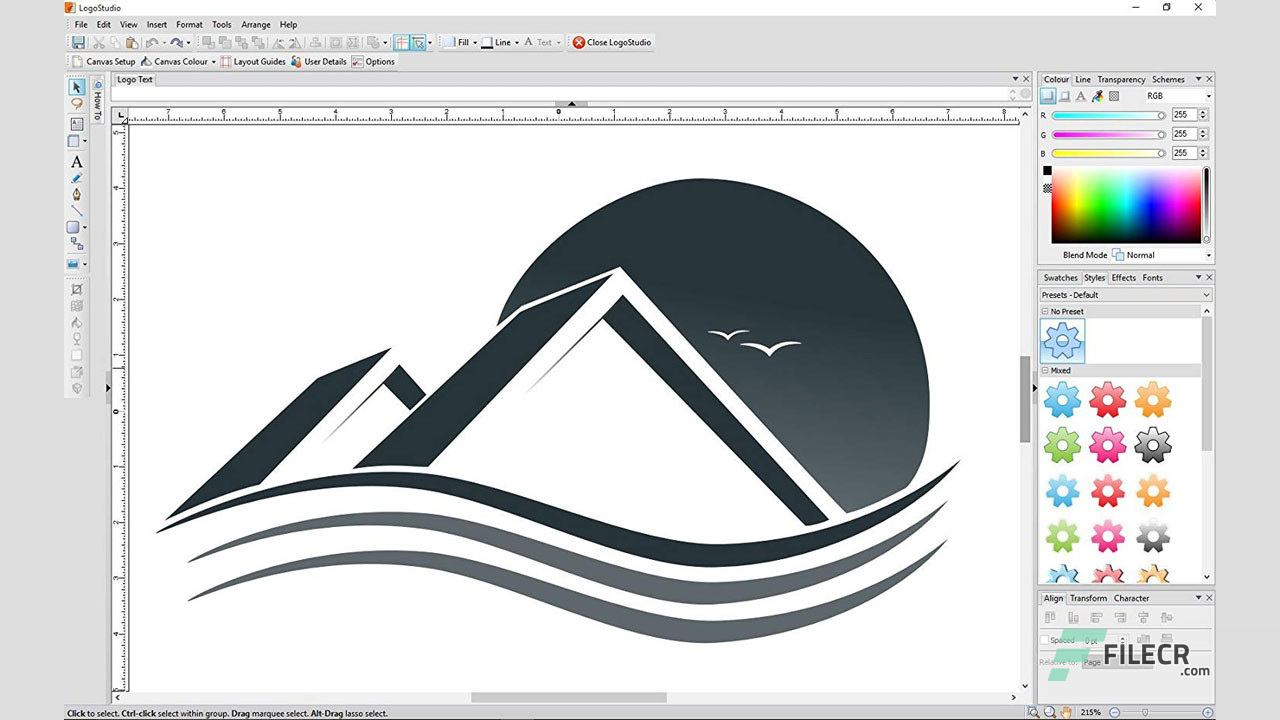Switch to the Fonts tab

(1152, 278)
